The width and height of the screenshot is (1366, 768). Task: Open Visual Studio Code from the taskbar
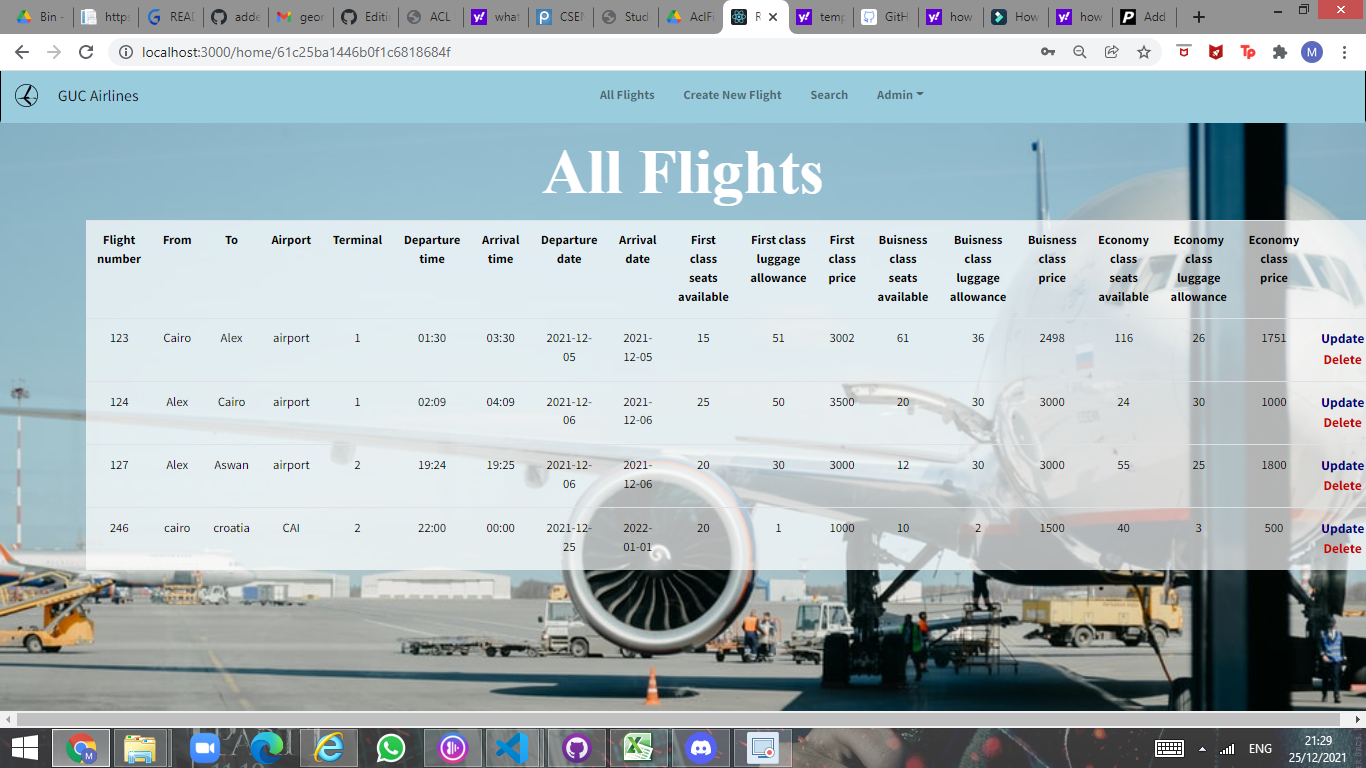pyautogui.click(x=512, y=748)
